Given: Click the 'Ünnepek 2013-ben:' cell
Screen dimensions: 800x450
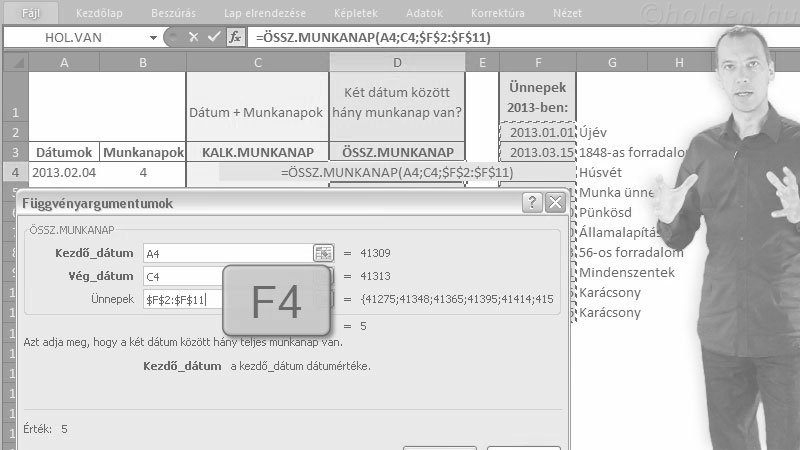Looking at the screenshot, I should point(538,97).
